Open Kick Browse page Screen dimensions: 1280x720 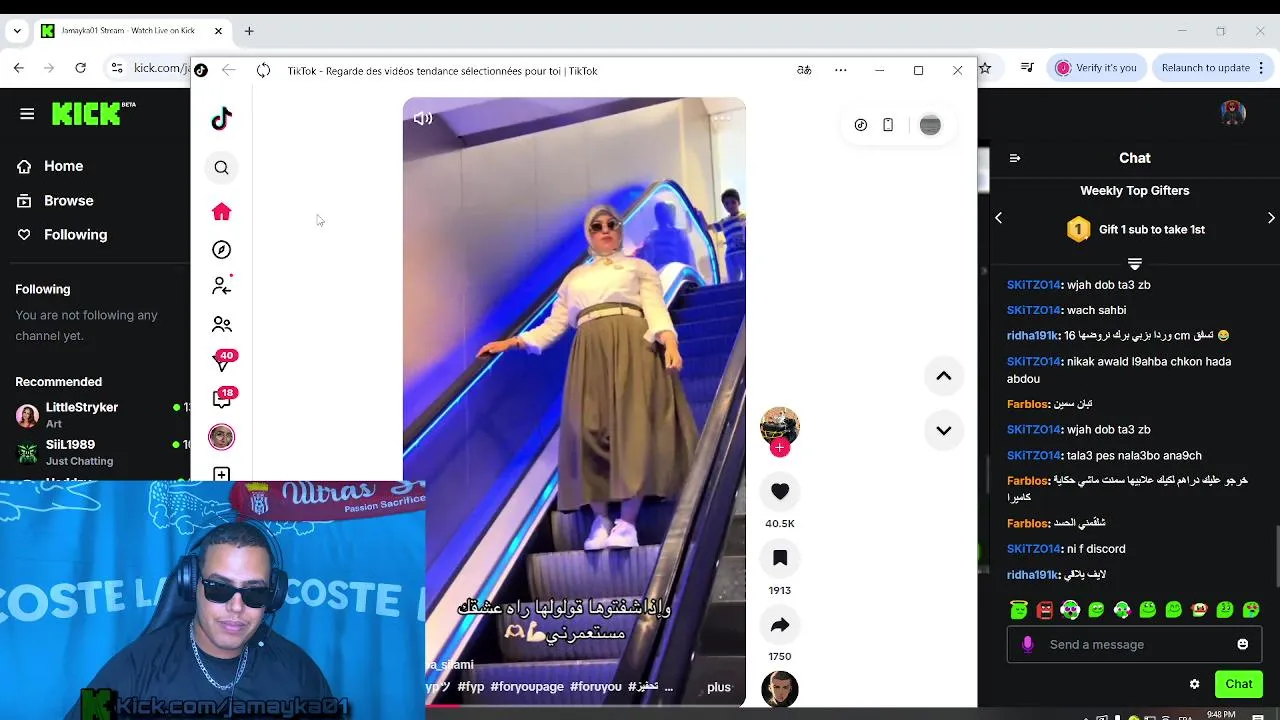pyautogui.click(x=68, y=200)
